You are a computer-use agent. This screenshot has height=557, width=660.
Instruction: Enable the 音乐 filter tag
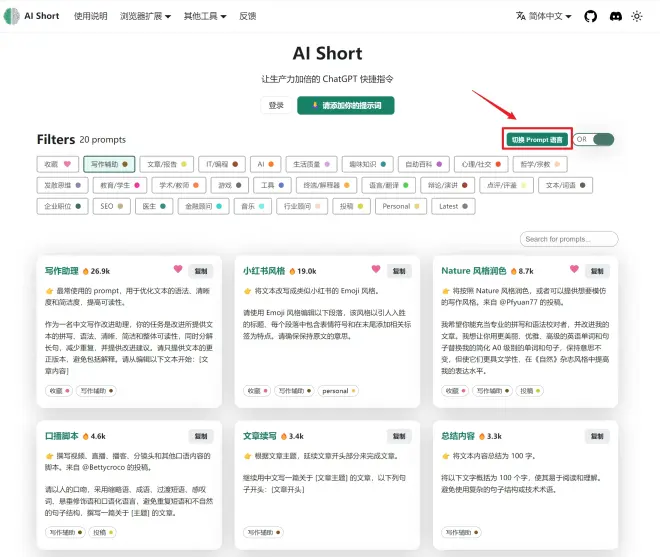pyautogui.click(x=253, y=206)
